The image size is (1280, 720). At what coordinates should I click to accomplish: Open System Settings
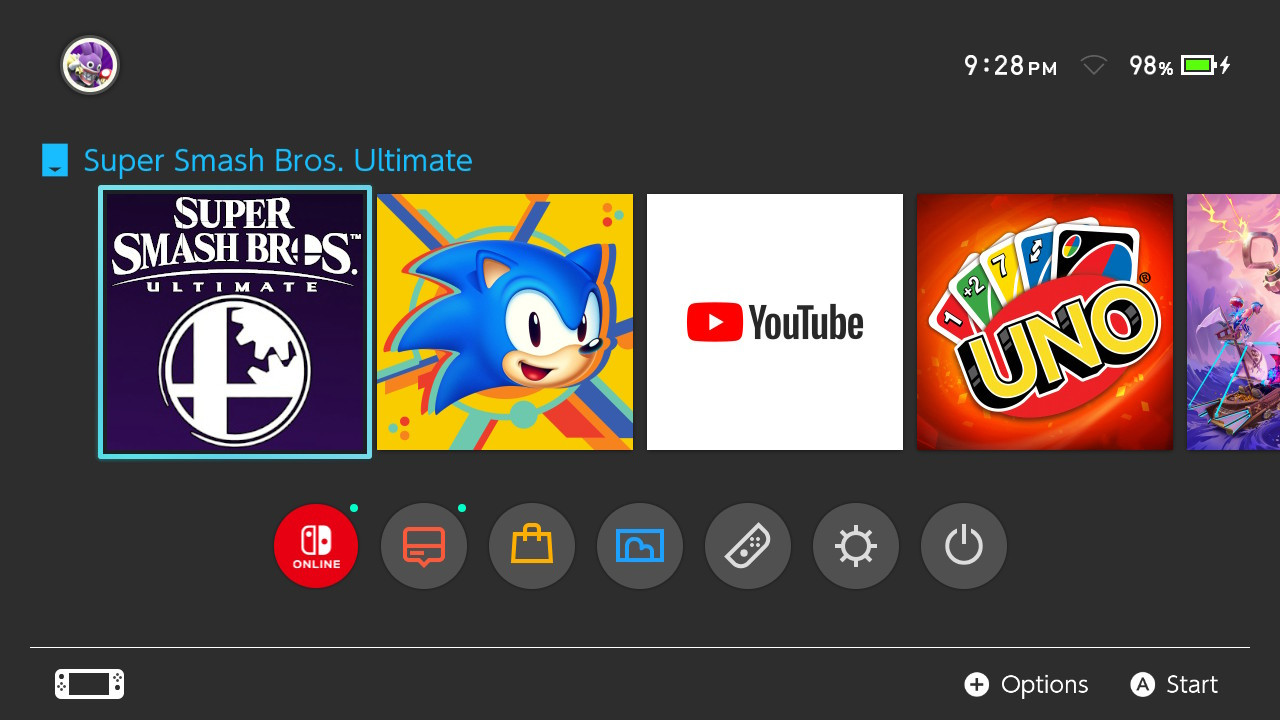(856, 546)
